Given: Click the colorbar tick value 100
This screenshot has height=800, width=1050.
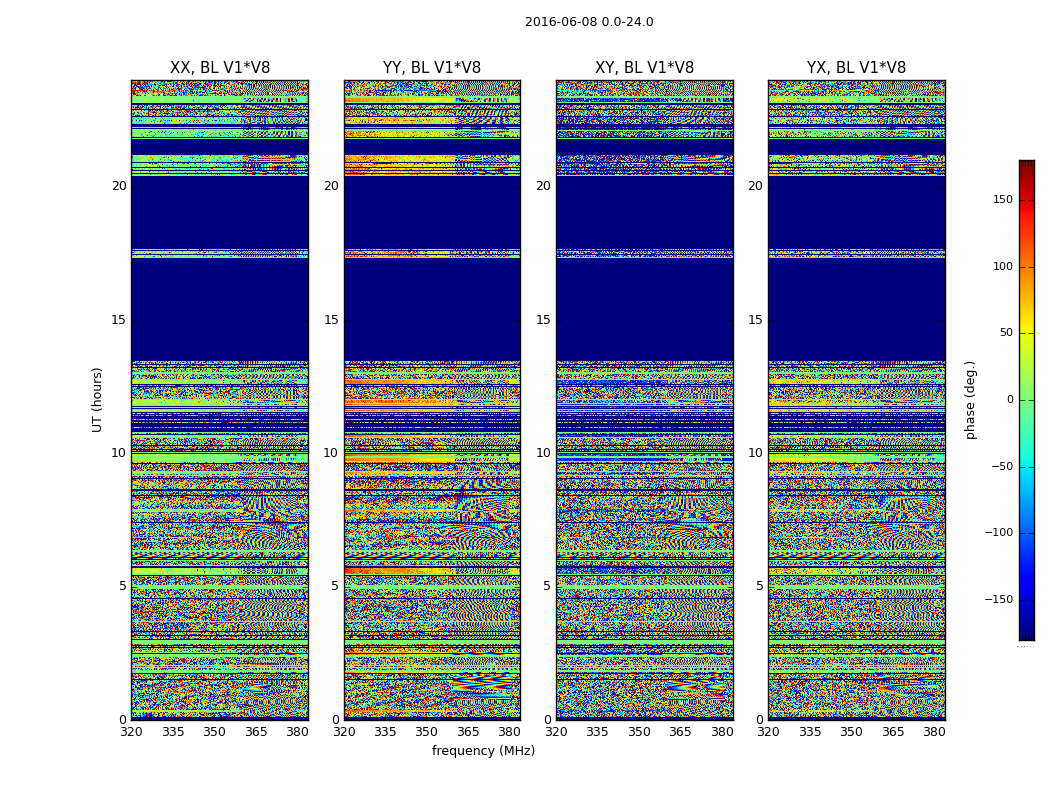Looking at the screenshot, I should coord(1003,266).
